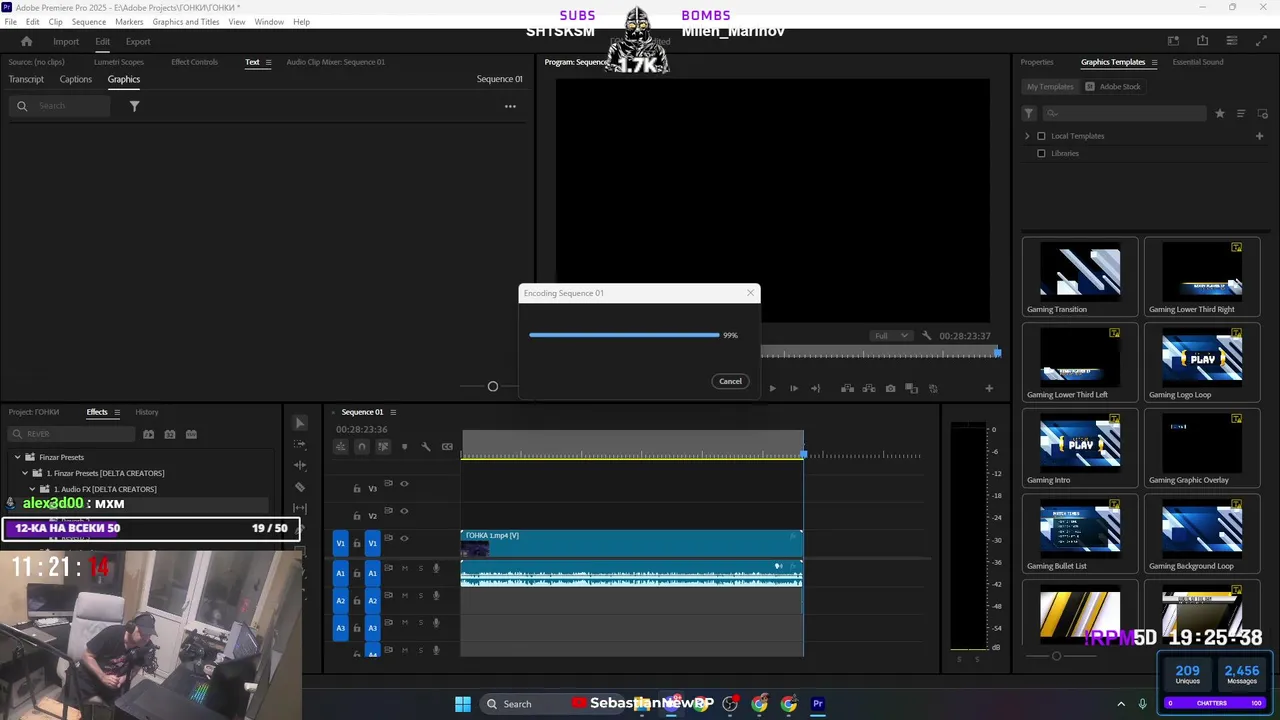Toggle timeline captions CC button
Viewport: 1280px width, 720px height.
coord(447,447)
